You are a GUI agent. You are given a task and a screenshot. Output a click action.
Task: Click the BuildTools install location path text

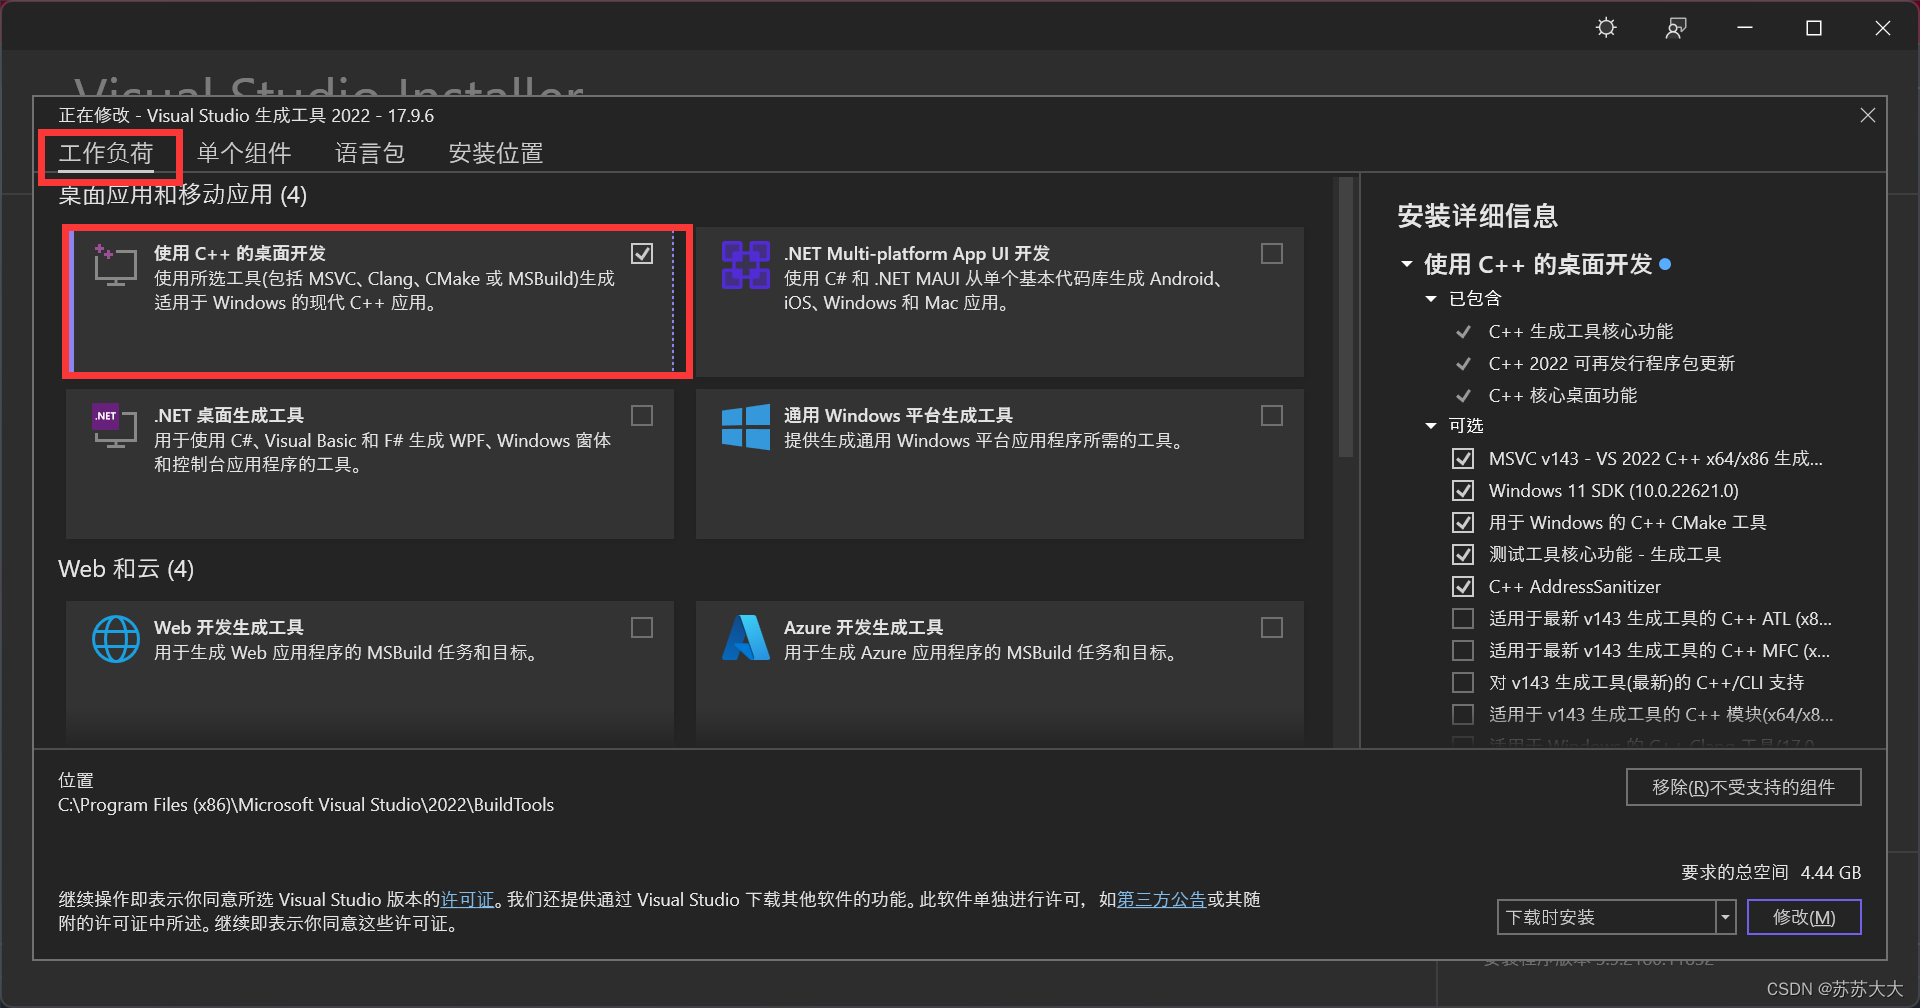tap(306, 805)
